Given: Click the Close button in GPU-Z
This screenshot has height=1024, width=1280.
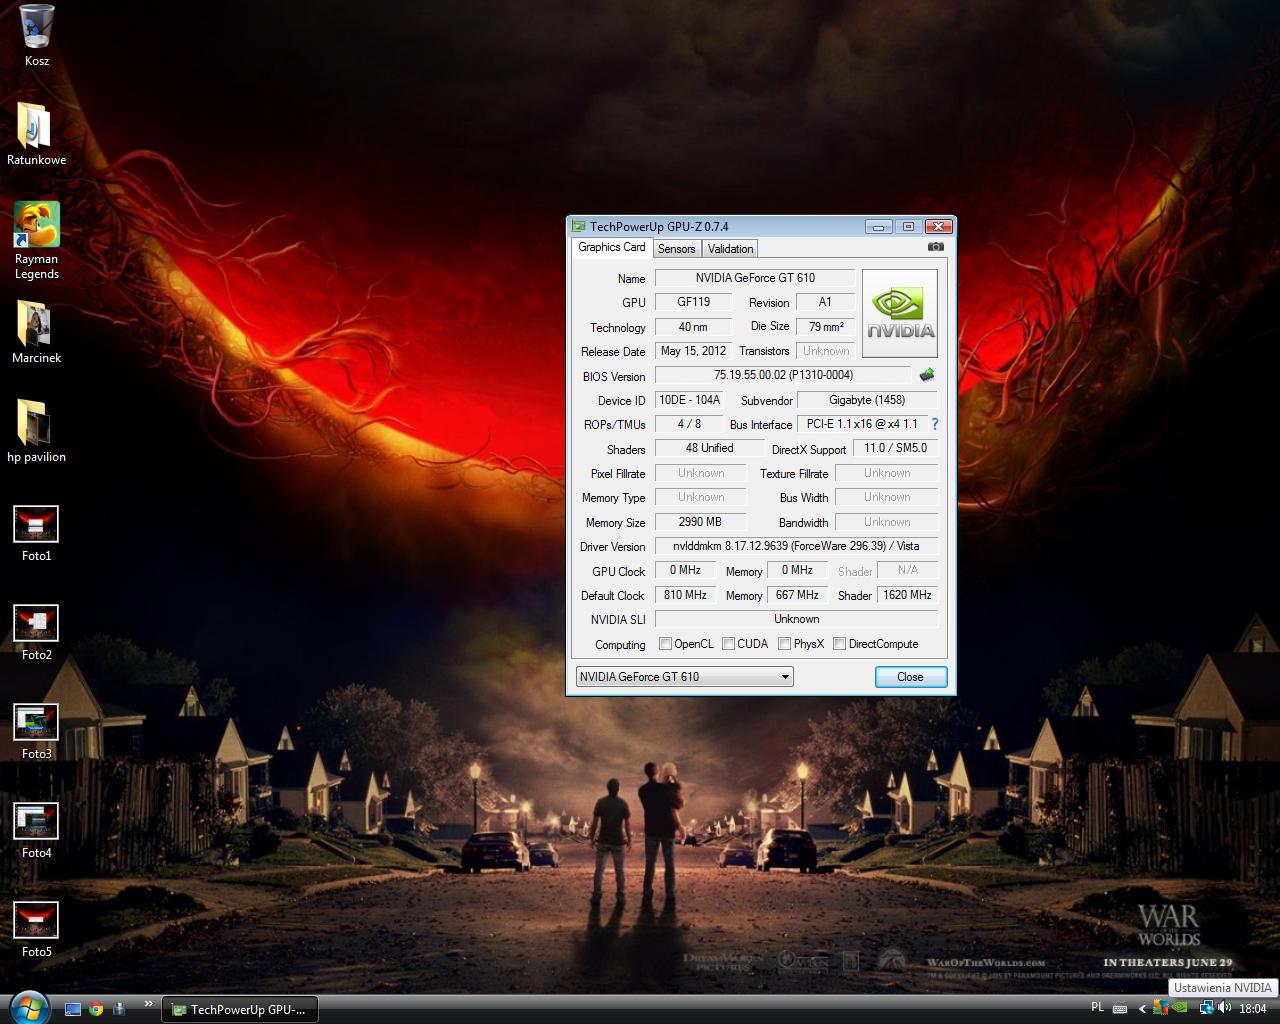Looking at the screenshot, I should (910, 677).
